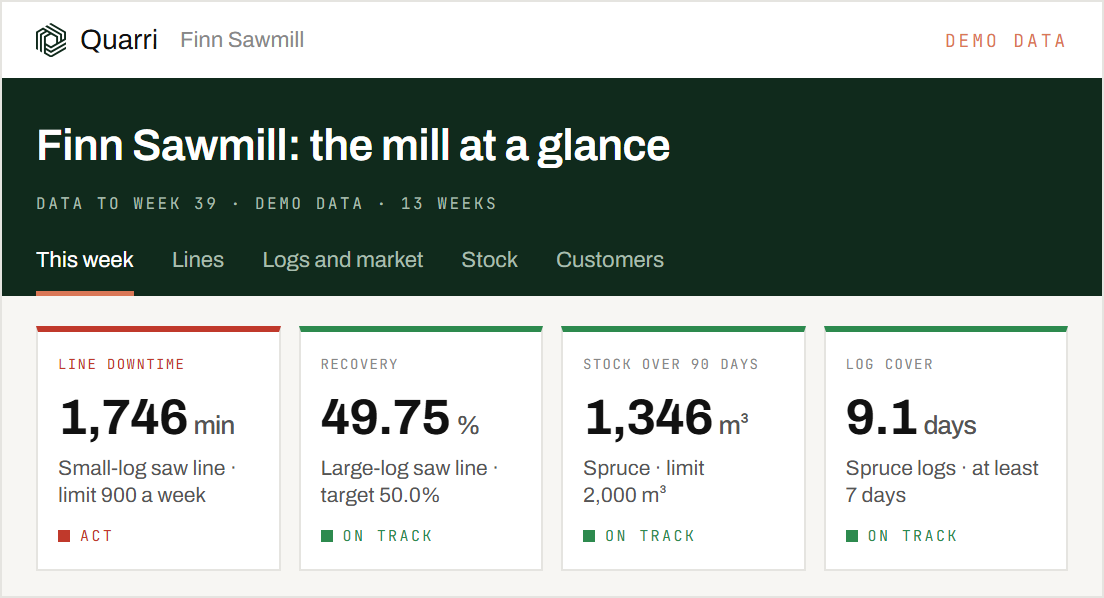Click the RECOVERY label
Image resolution: width=1104 pixels, height=598 pixels.
pos(359,364)
